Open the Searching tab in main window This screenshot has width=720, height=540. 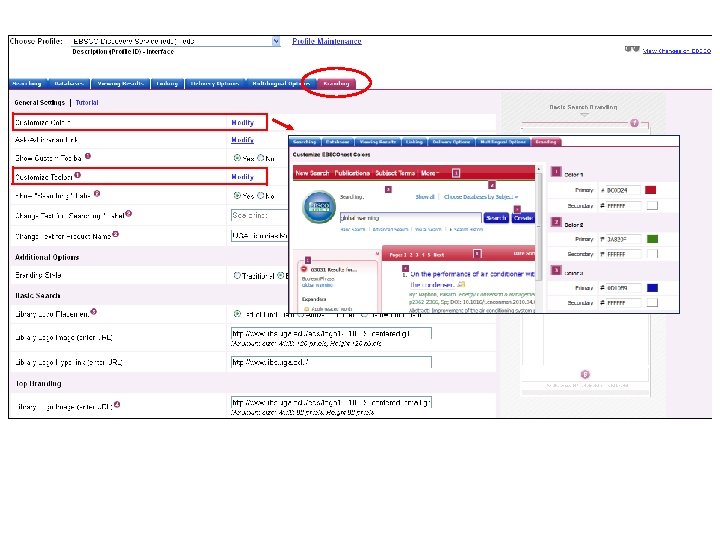coord(27,83)
